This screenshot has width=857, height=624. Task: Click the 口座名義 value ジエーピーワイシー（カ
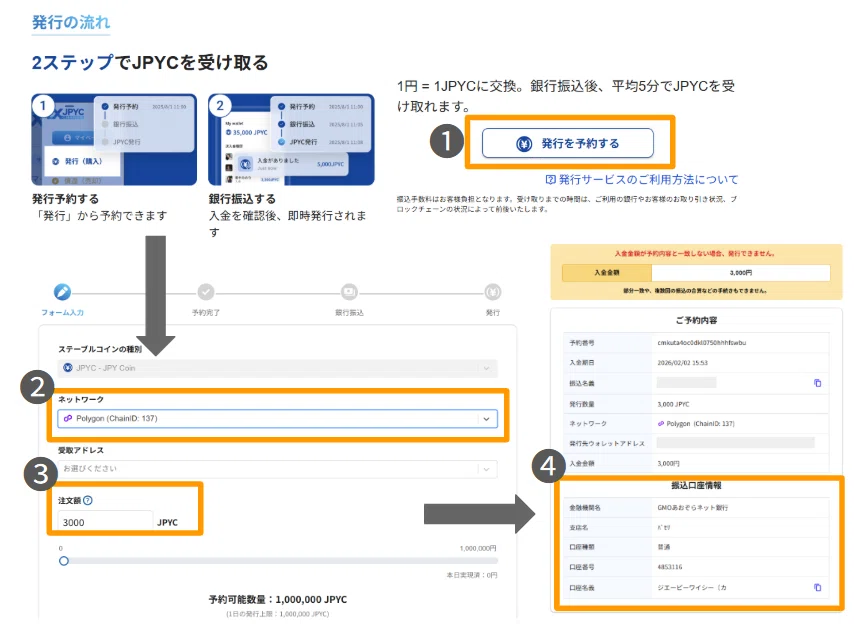tap(692, 587)
